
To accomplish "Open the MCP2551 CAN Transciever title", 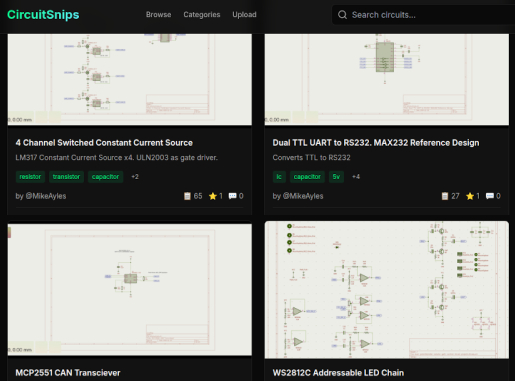I will point(68,373).
